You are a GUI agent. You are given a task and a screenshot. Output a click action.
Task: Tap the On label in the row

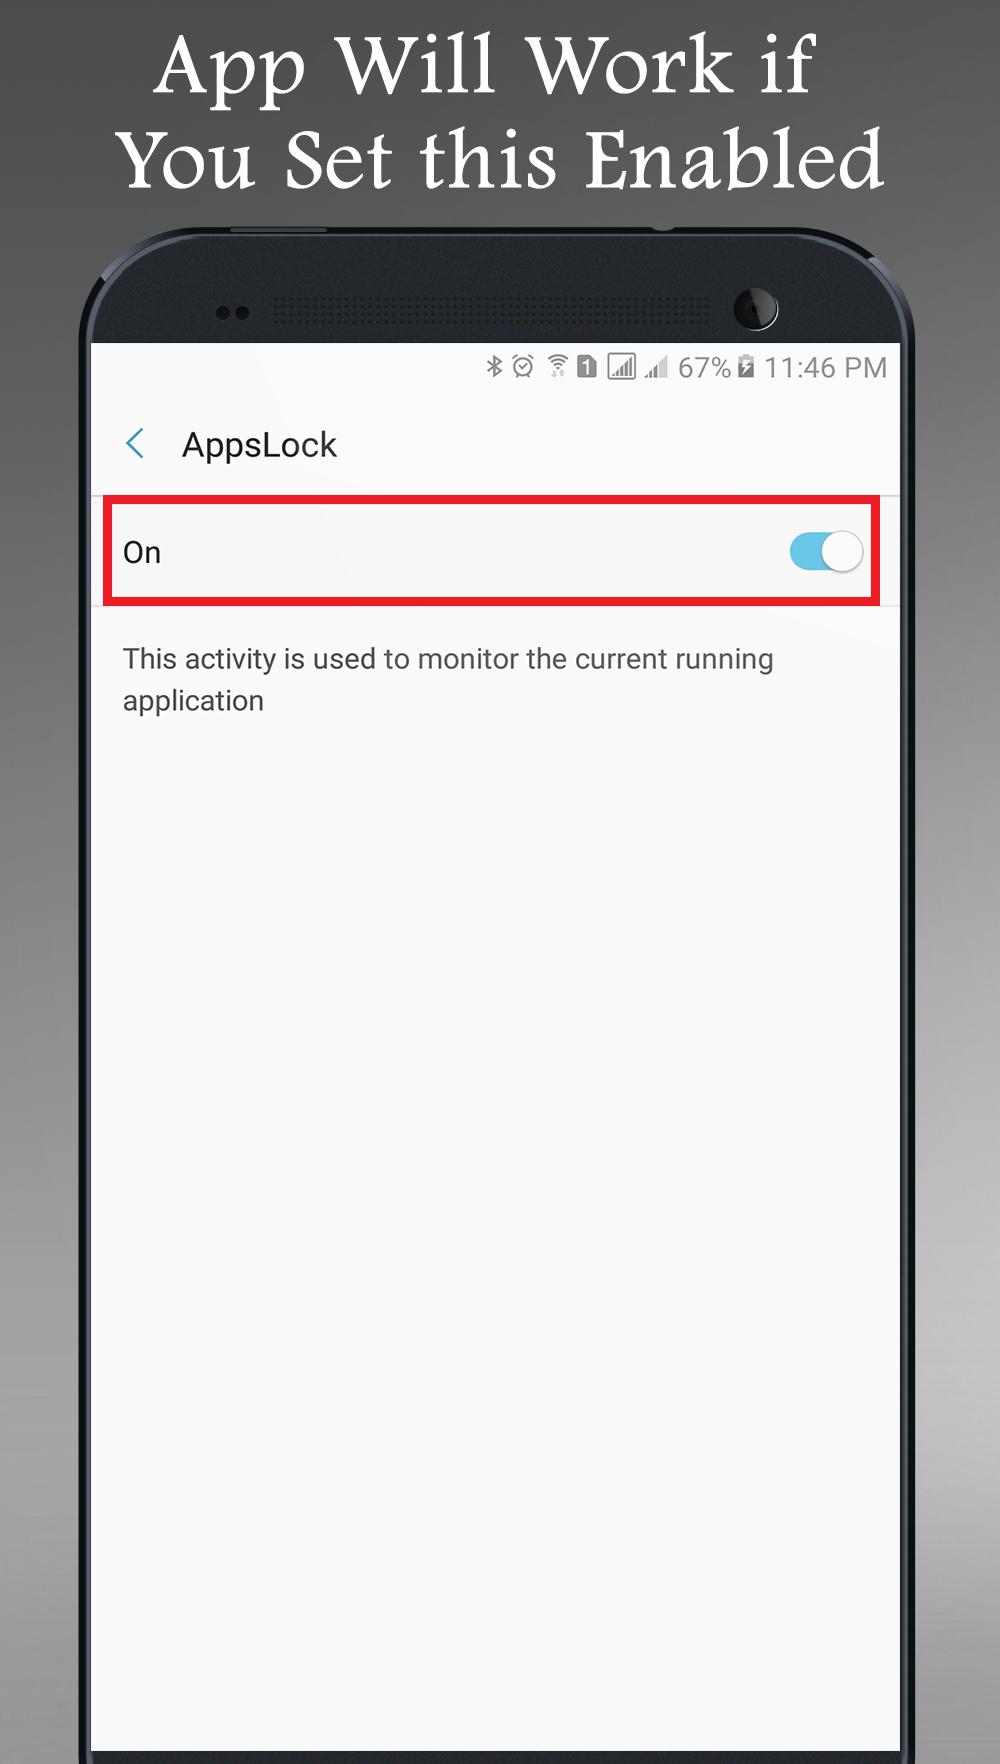click(x=142, y=553)
